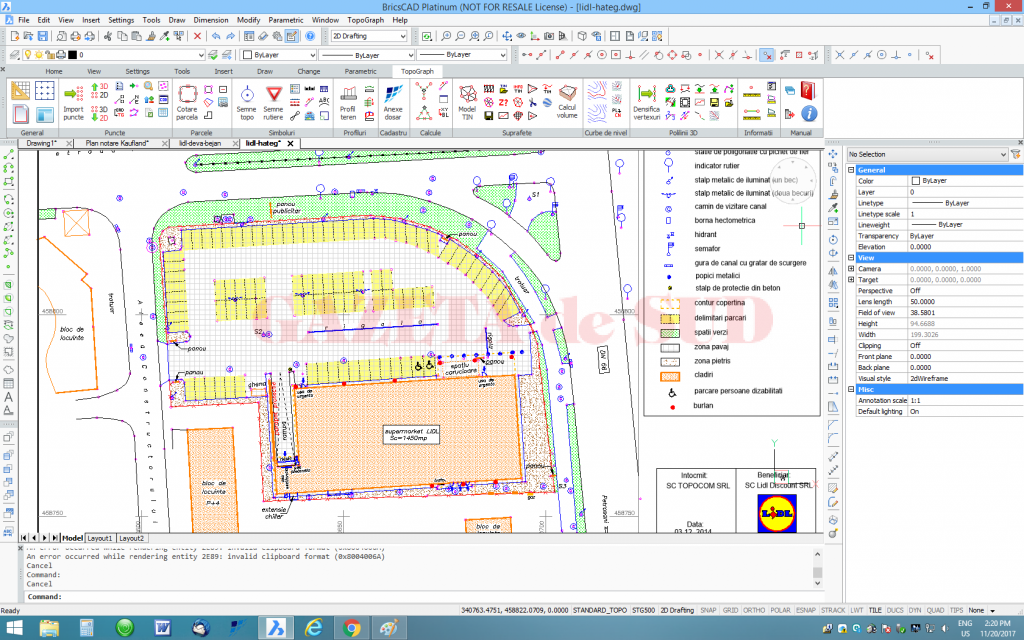Click the blue Help question mark icon
1024x640 pixels.
tap(310, 36)
